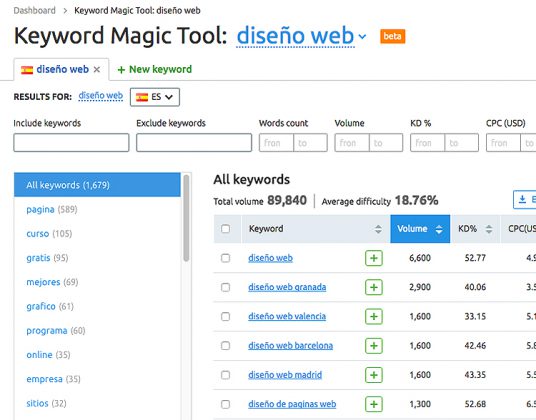Check the box for 'diseño de paginas web'
Screen dimensions: 536x420
pos(226,404)
